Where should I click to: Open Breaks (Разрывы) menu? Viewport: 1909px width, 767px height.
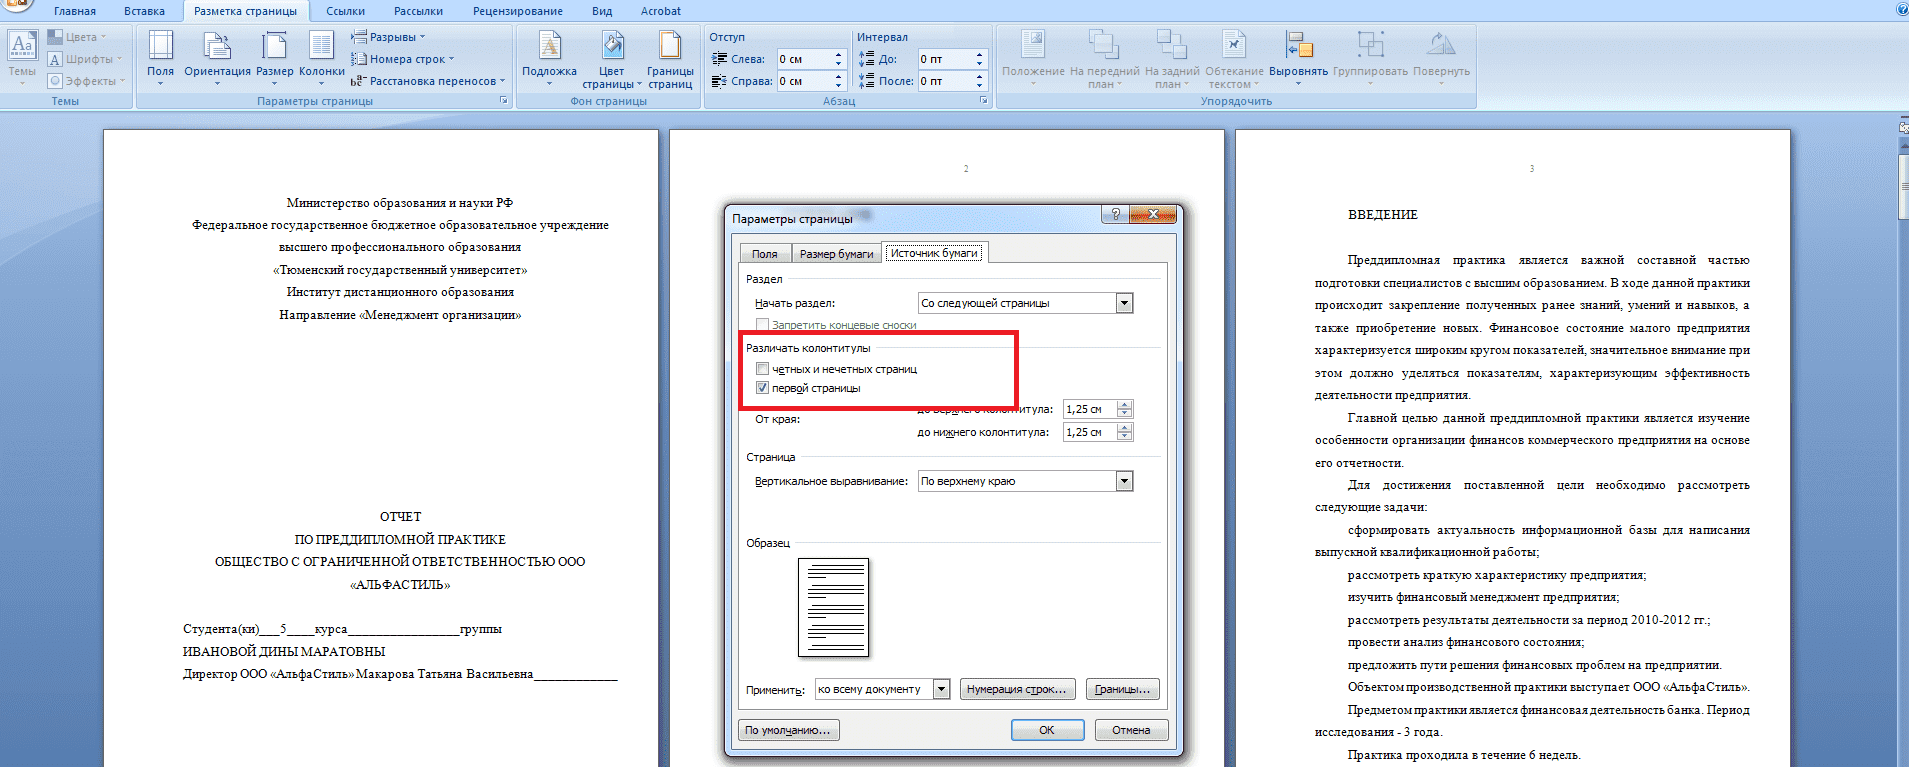pyautogui.click(x=388, y=37)
